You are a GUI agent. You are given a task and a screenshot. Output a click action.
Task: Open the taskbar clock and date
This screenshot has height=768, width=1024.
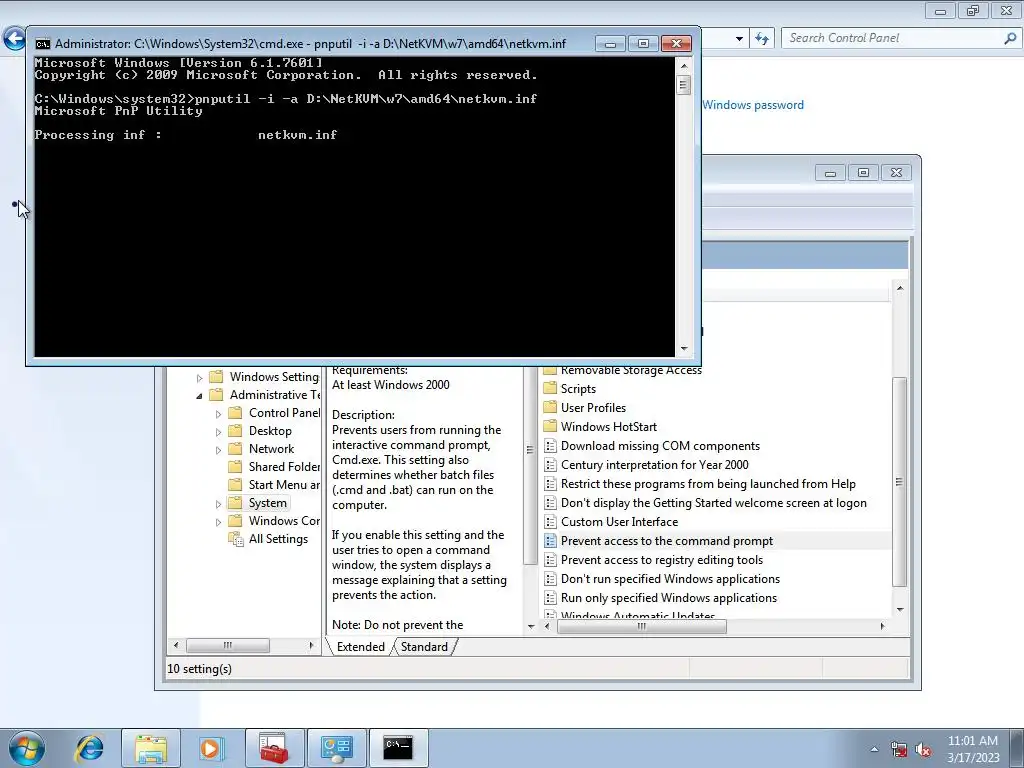point(973,749)
